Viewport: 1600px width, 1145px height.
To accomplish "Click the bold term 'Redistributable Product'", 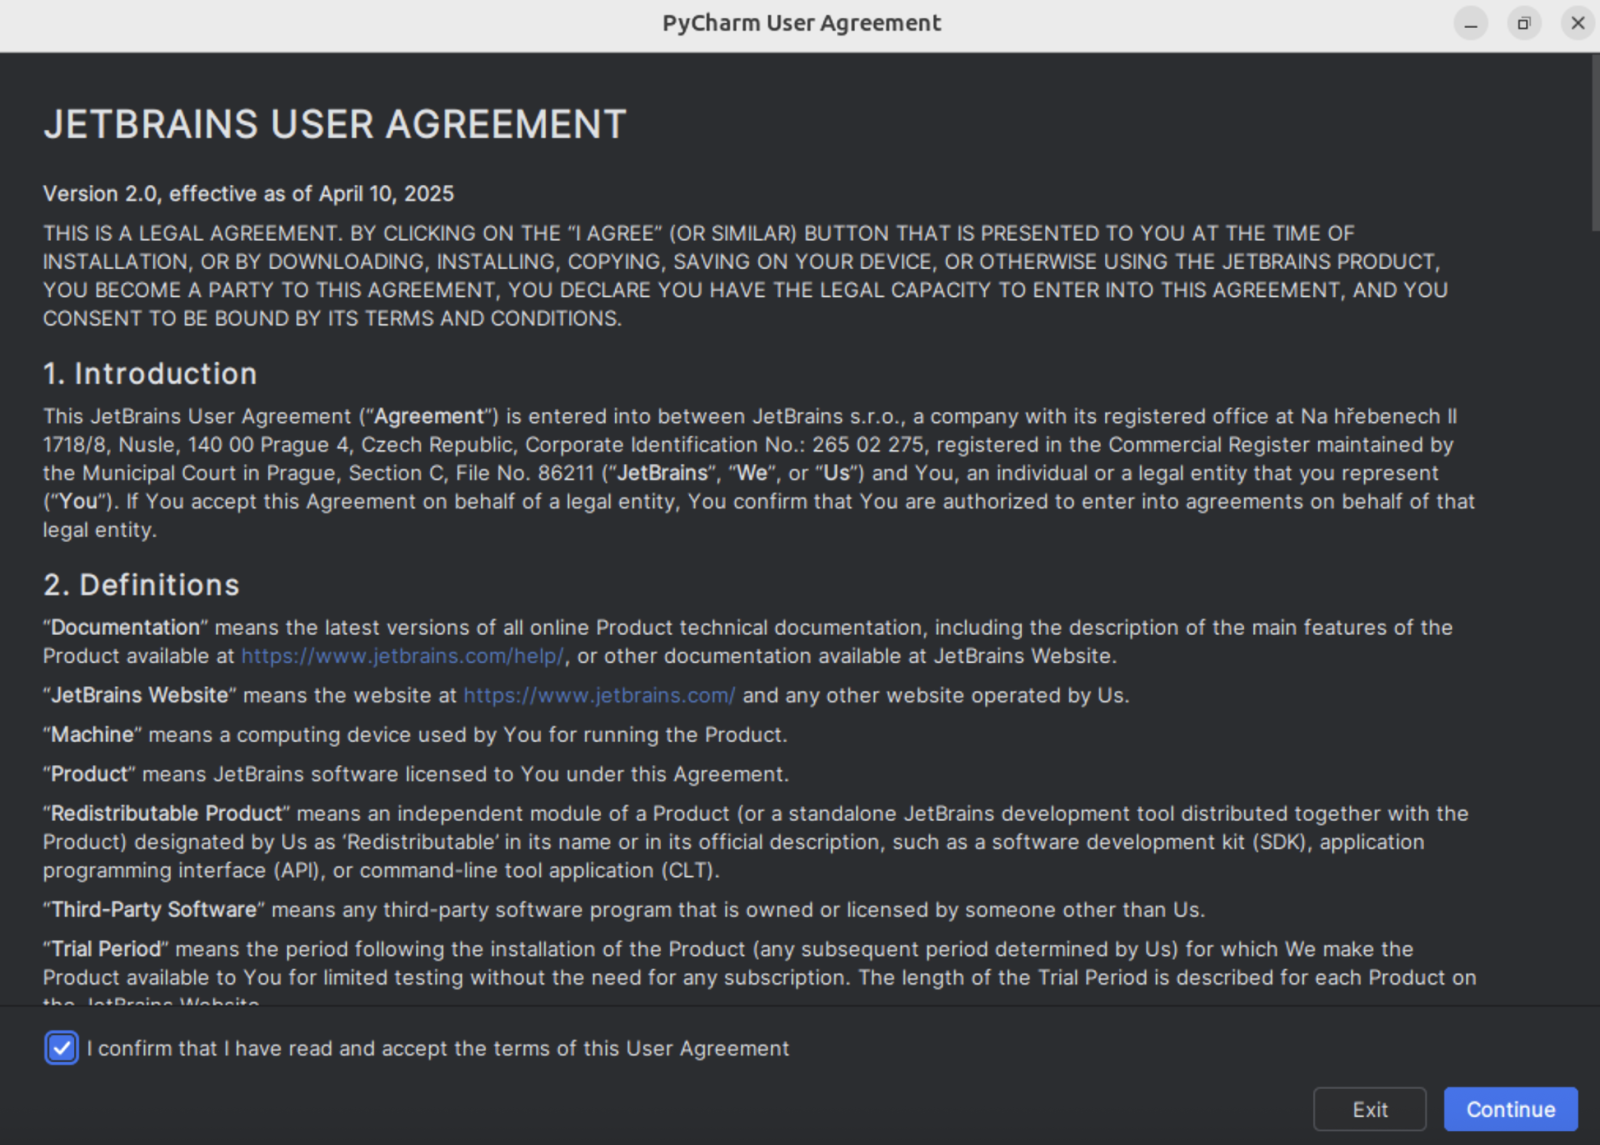I will 166,813.
